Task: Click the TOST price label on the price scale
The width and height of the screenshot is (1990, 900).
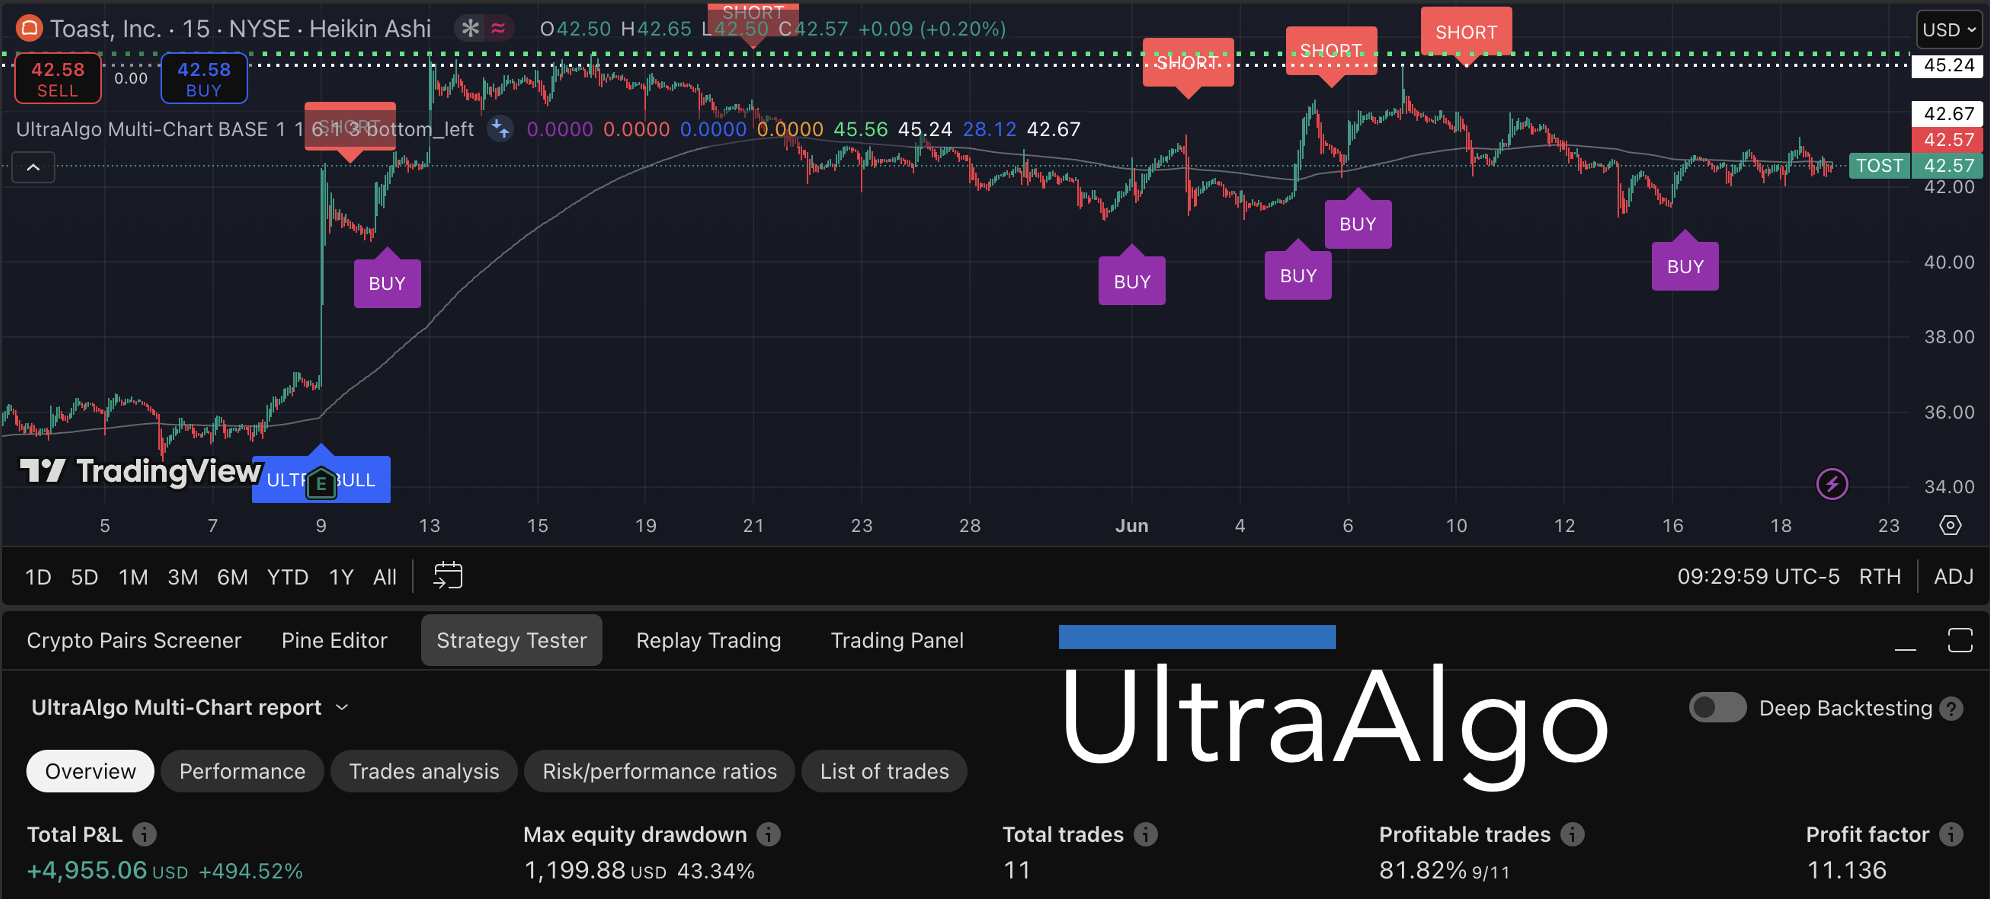Action: click(1880, 166)
